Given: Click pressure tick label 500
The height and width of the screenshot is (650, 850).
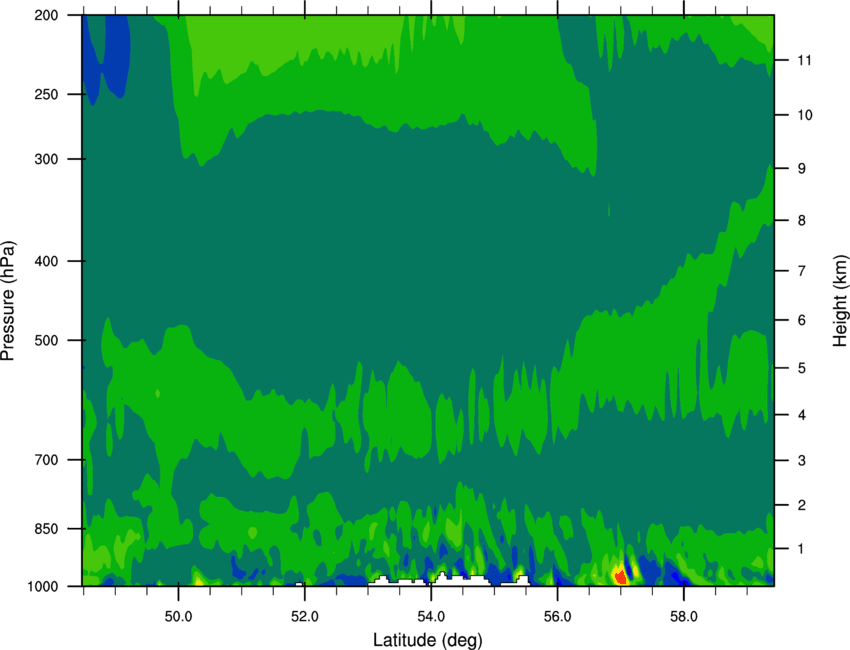Looking at the screenshot, I should (46, 340).
